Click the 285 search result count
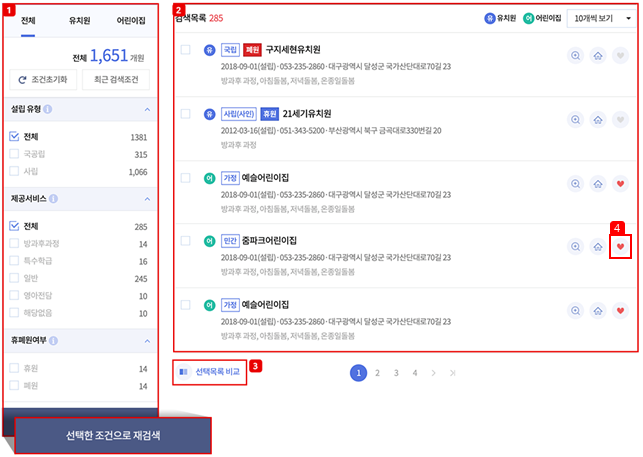Viewport: 643px width, 457px height. click(x=216, y=18)
